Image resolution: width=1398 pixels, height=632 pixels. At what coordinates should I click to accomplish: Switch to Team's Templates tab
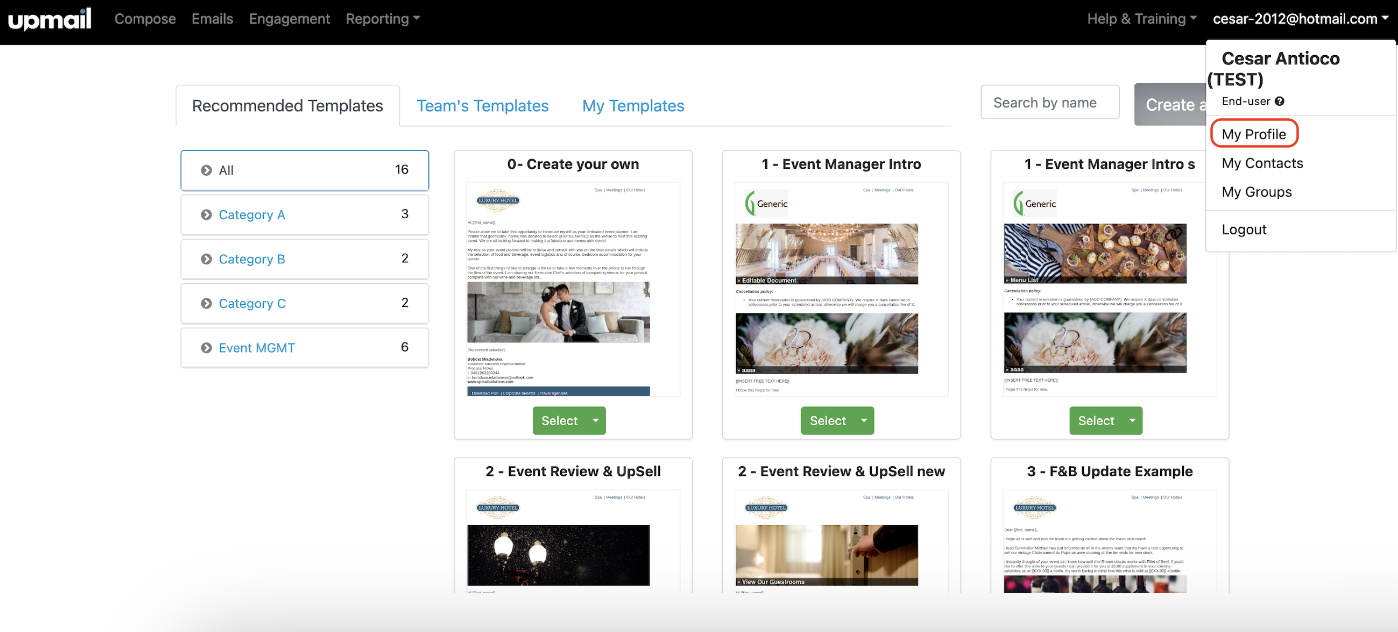482,106
